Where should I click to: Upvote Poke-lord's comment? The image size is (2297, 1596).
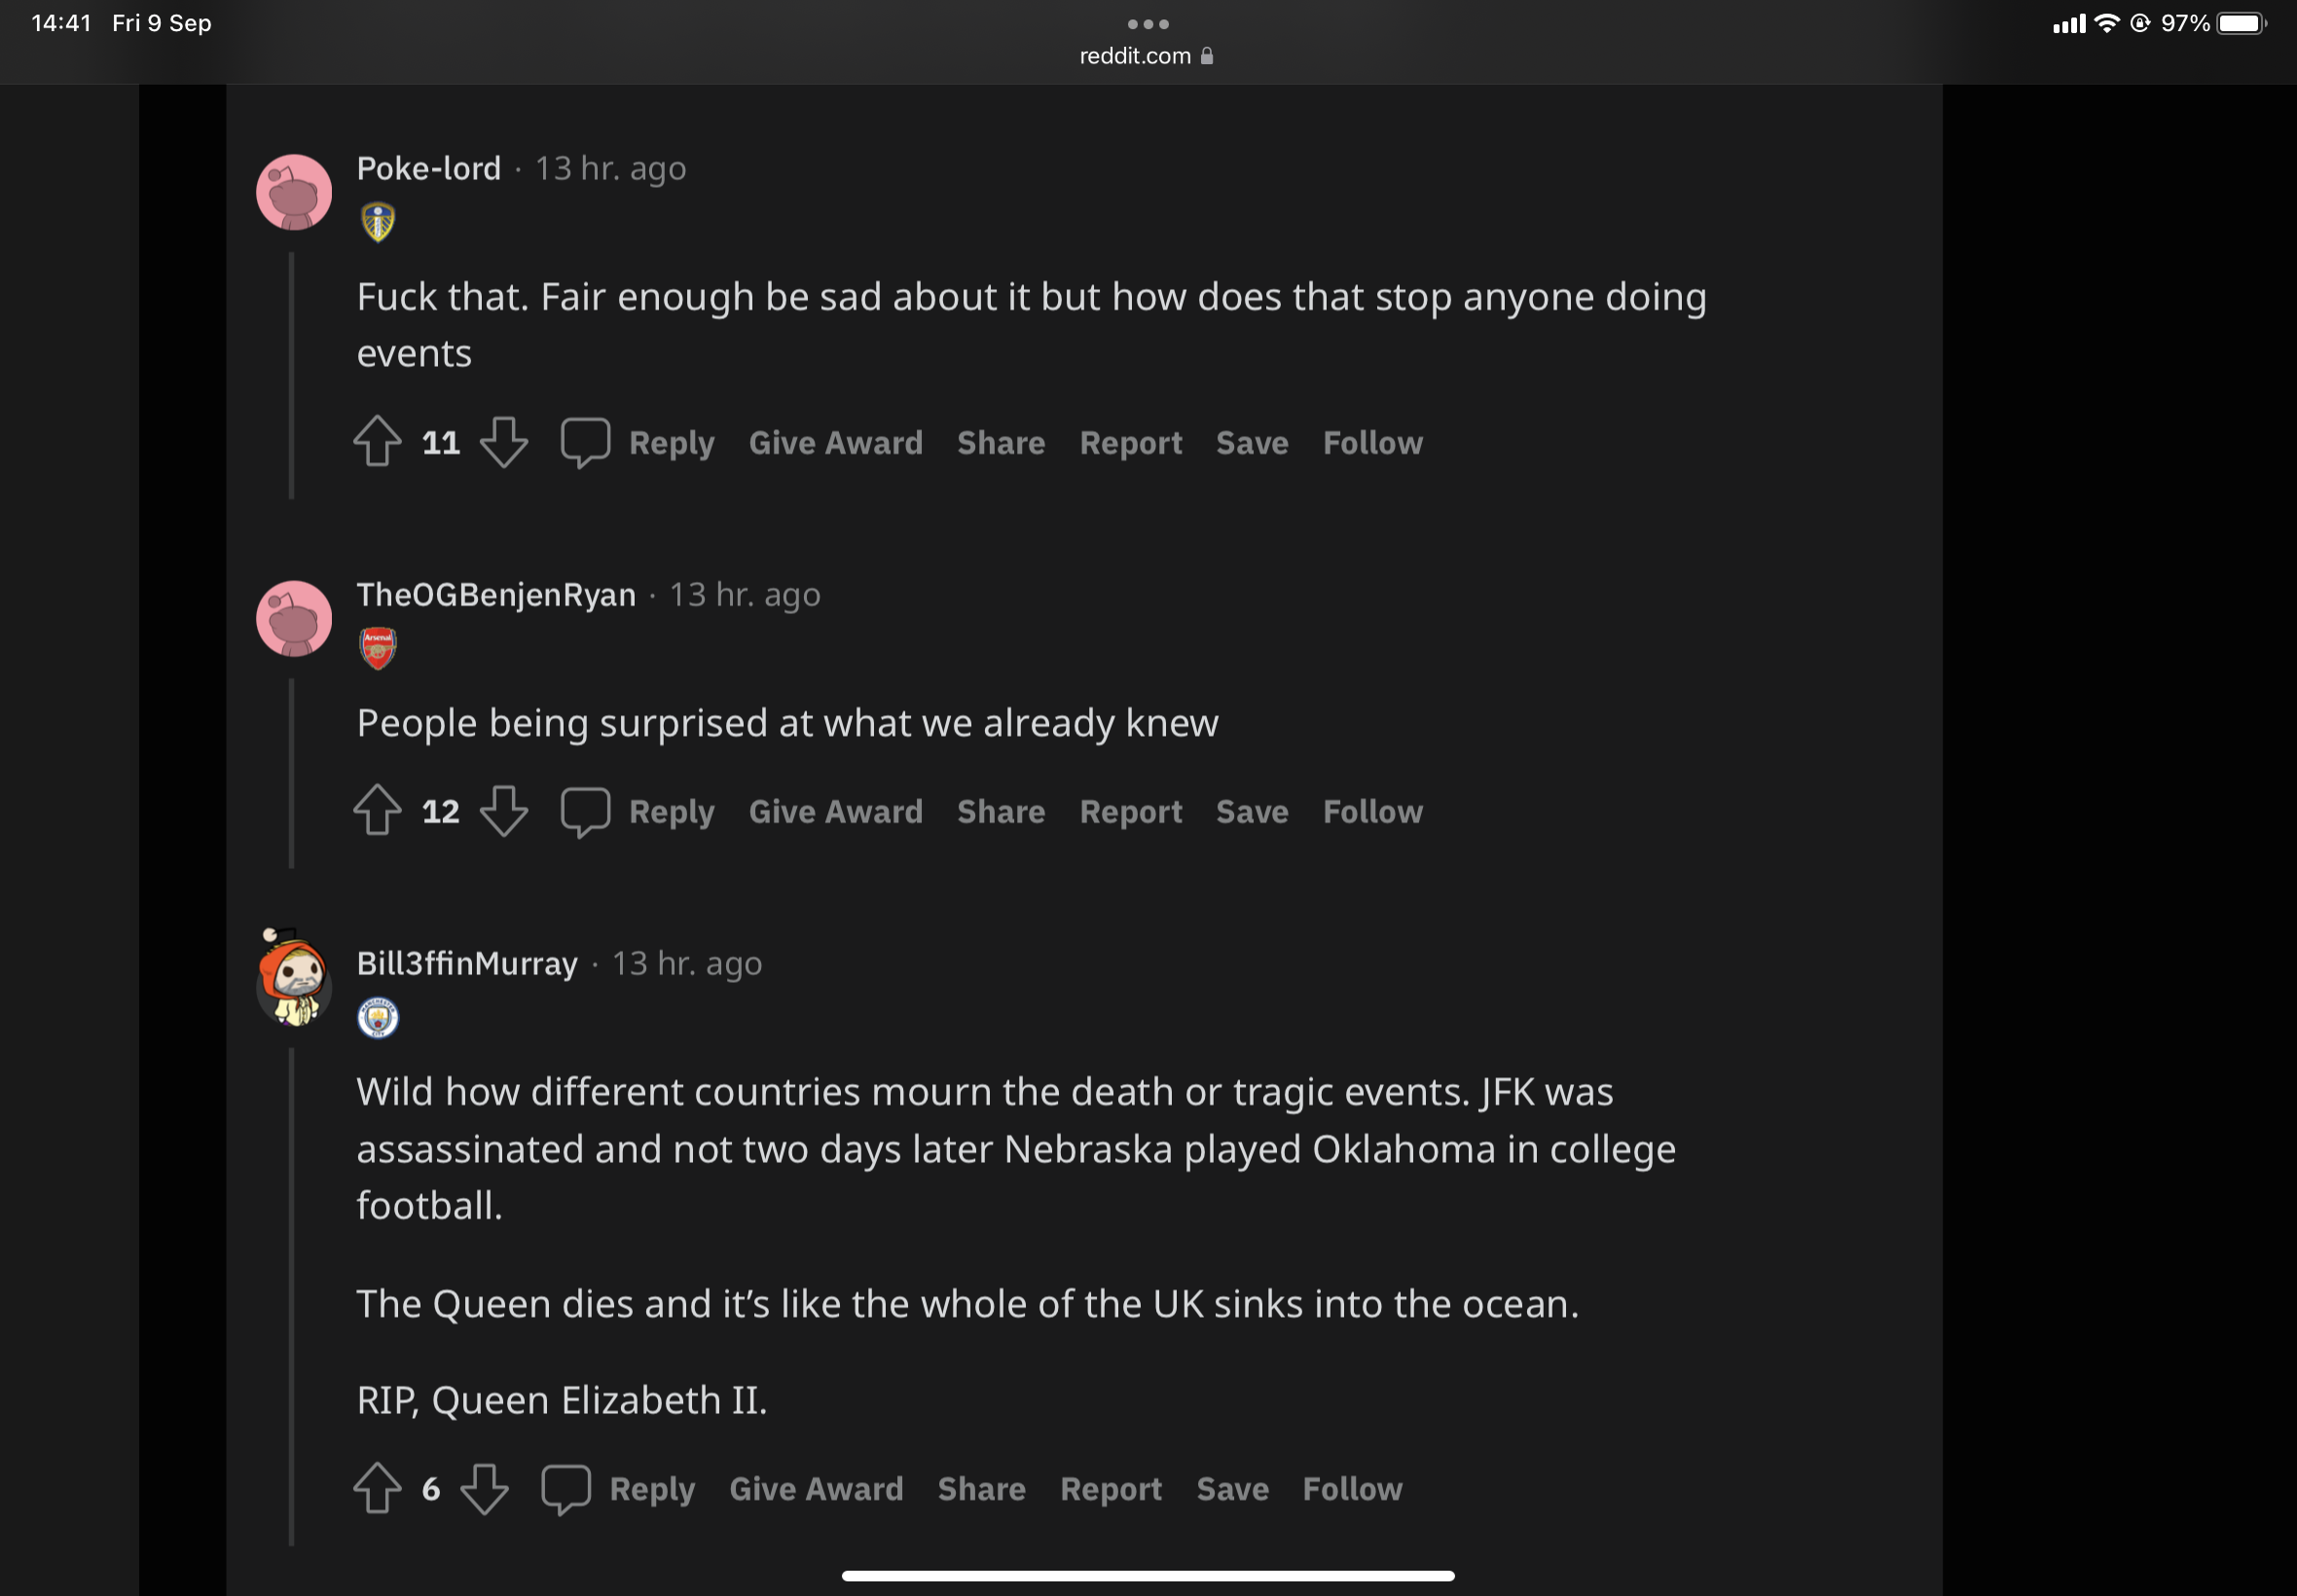pos(377,441)
